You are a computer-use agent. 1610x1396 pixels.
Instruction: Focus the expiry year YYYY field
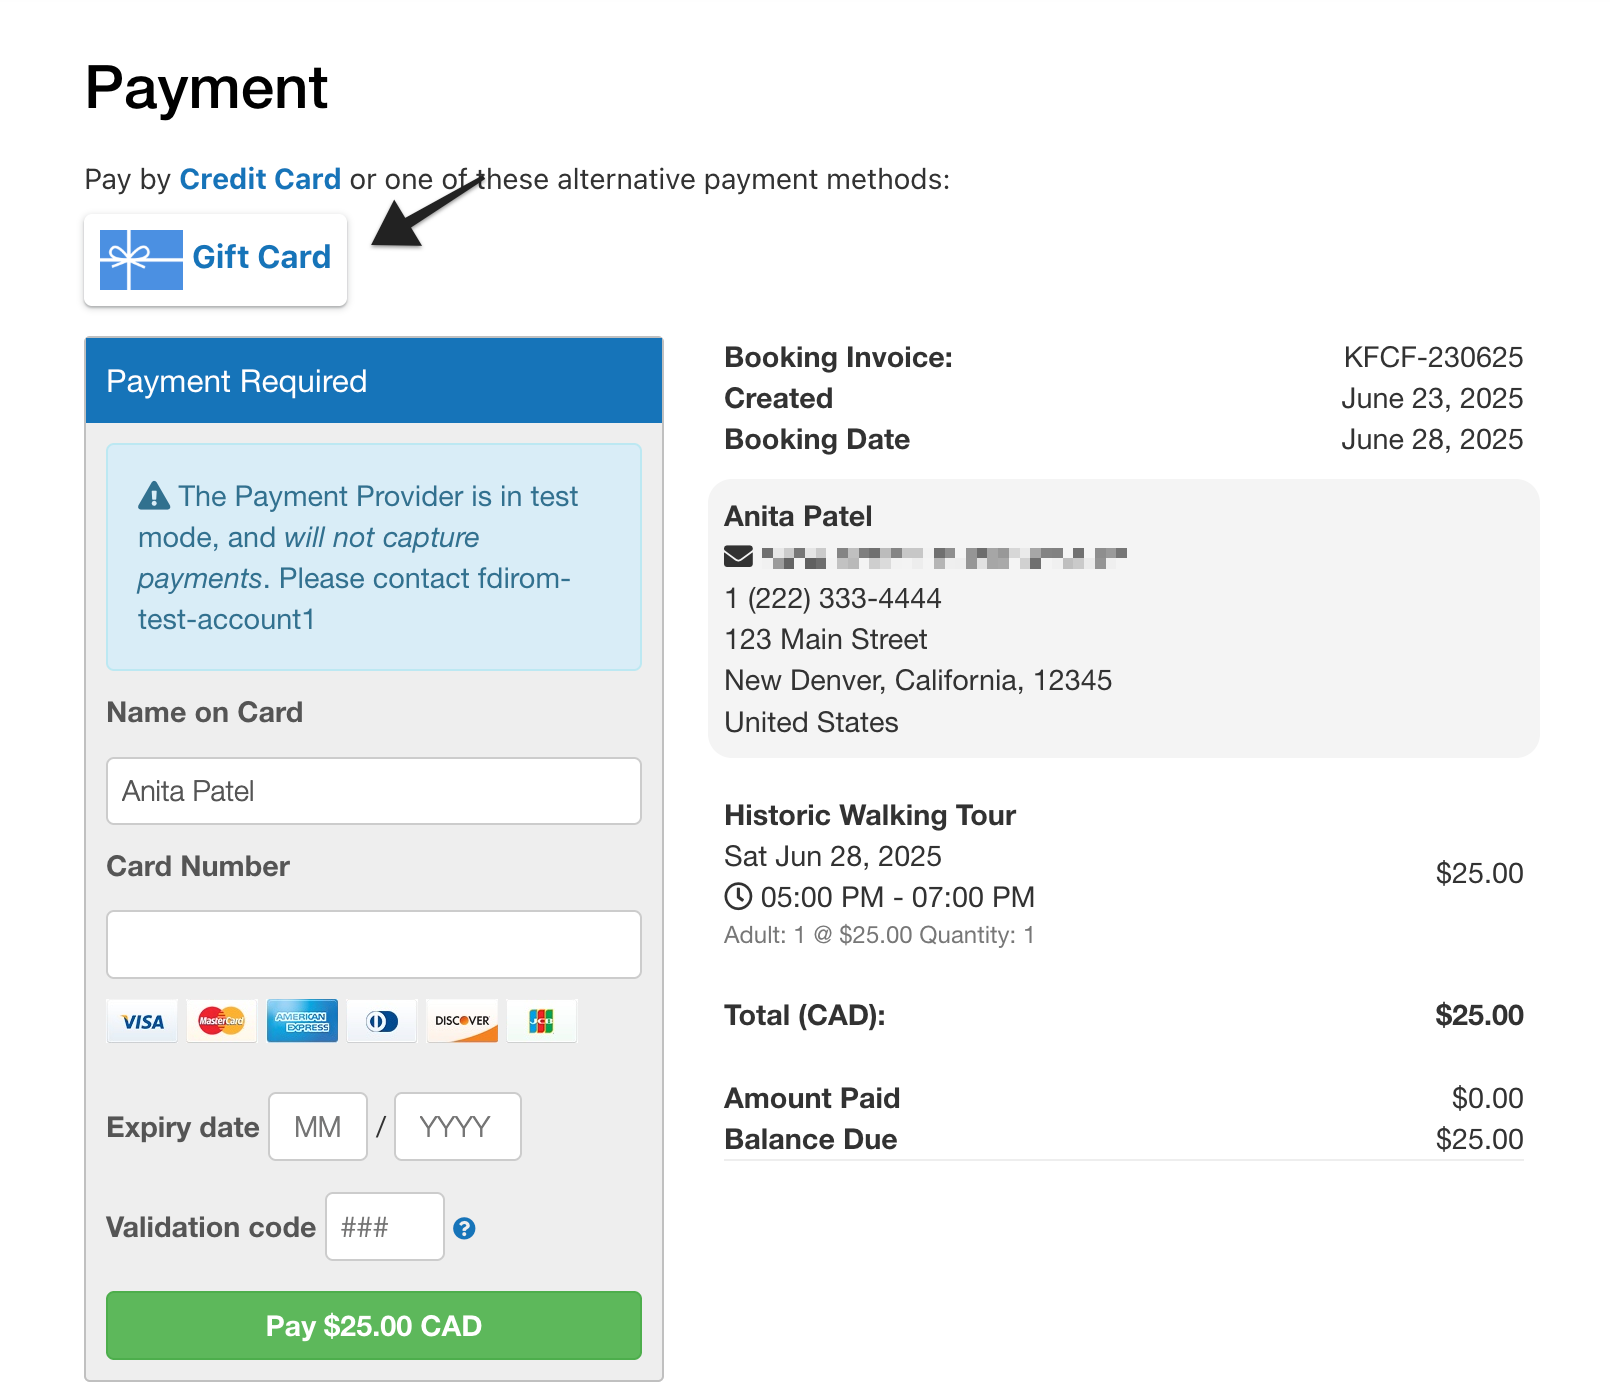point(458,1127)
